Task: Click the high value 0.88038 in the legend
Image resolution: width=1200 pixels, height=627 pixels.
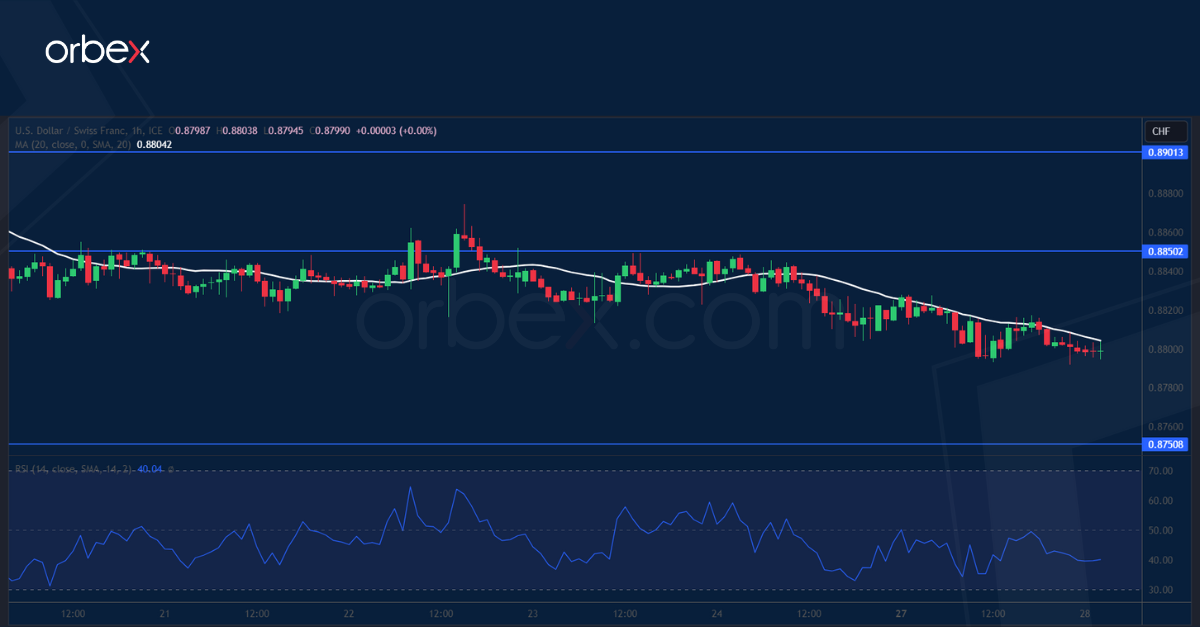Action: point(241,131)
